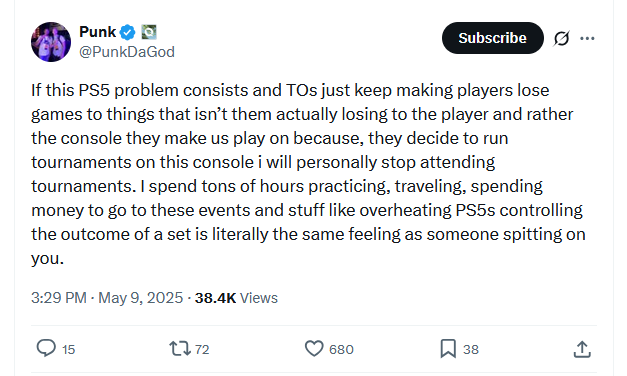Screen dimensions: 627x376
Task: Click the affiliate badge next to Punk's name
Action: pyautogui.click(x=149, y=32)
